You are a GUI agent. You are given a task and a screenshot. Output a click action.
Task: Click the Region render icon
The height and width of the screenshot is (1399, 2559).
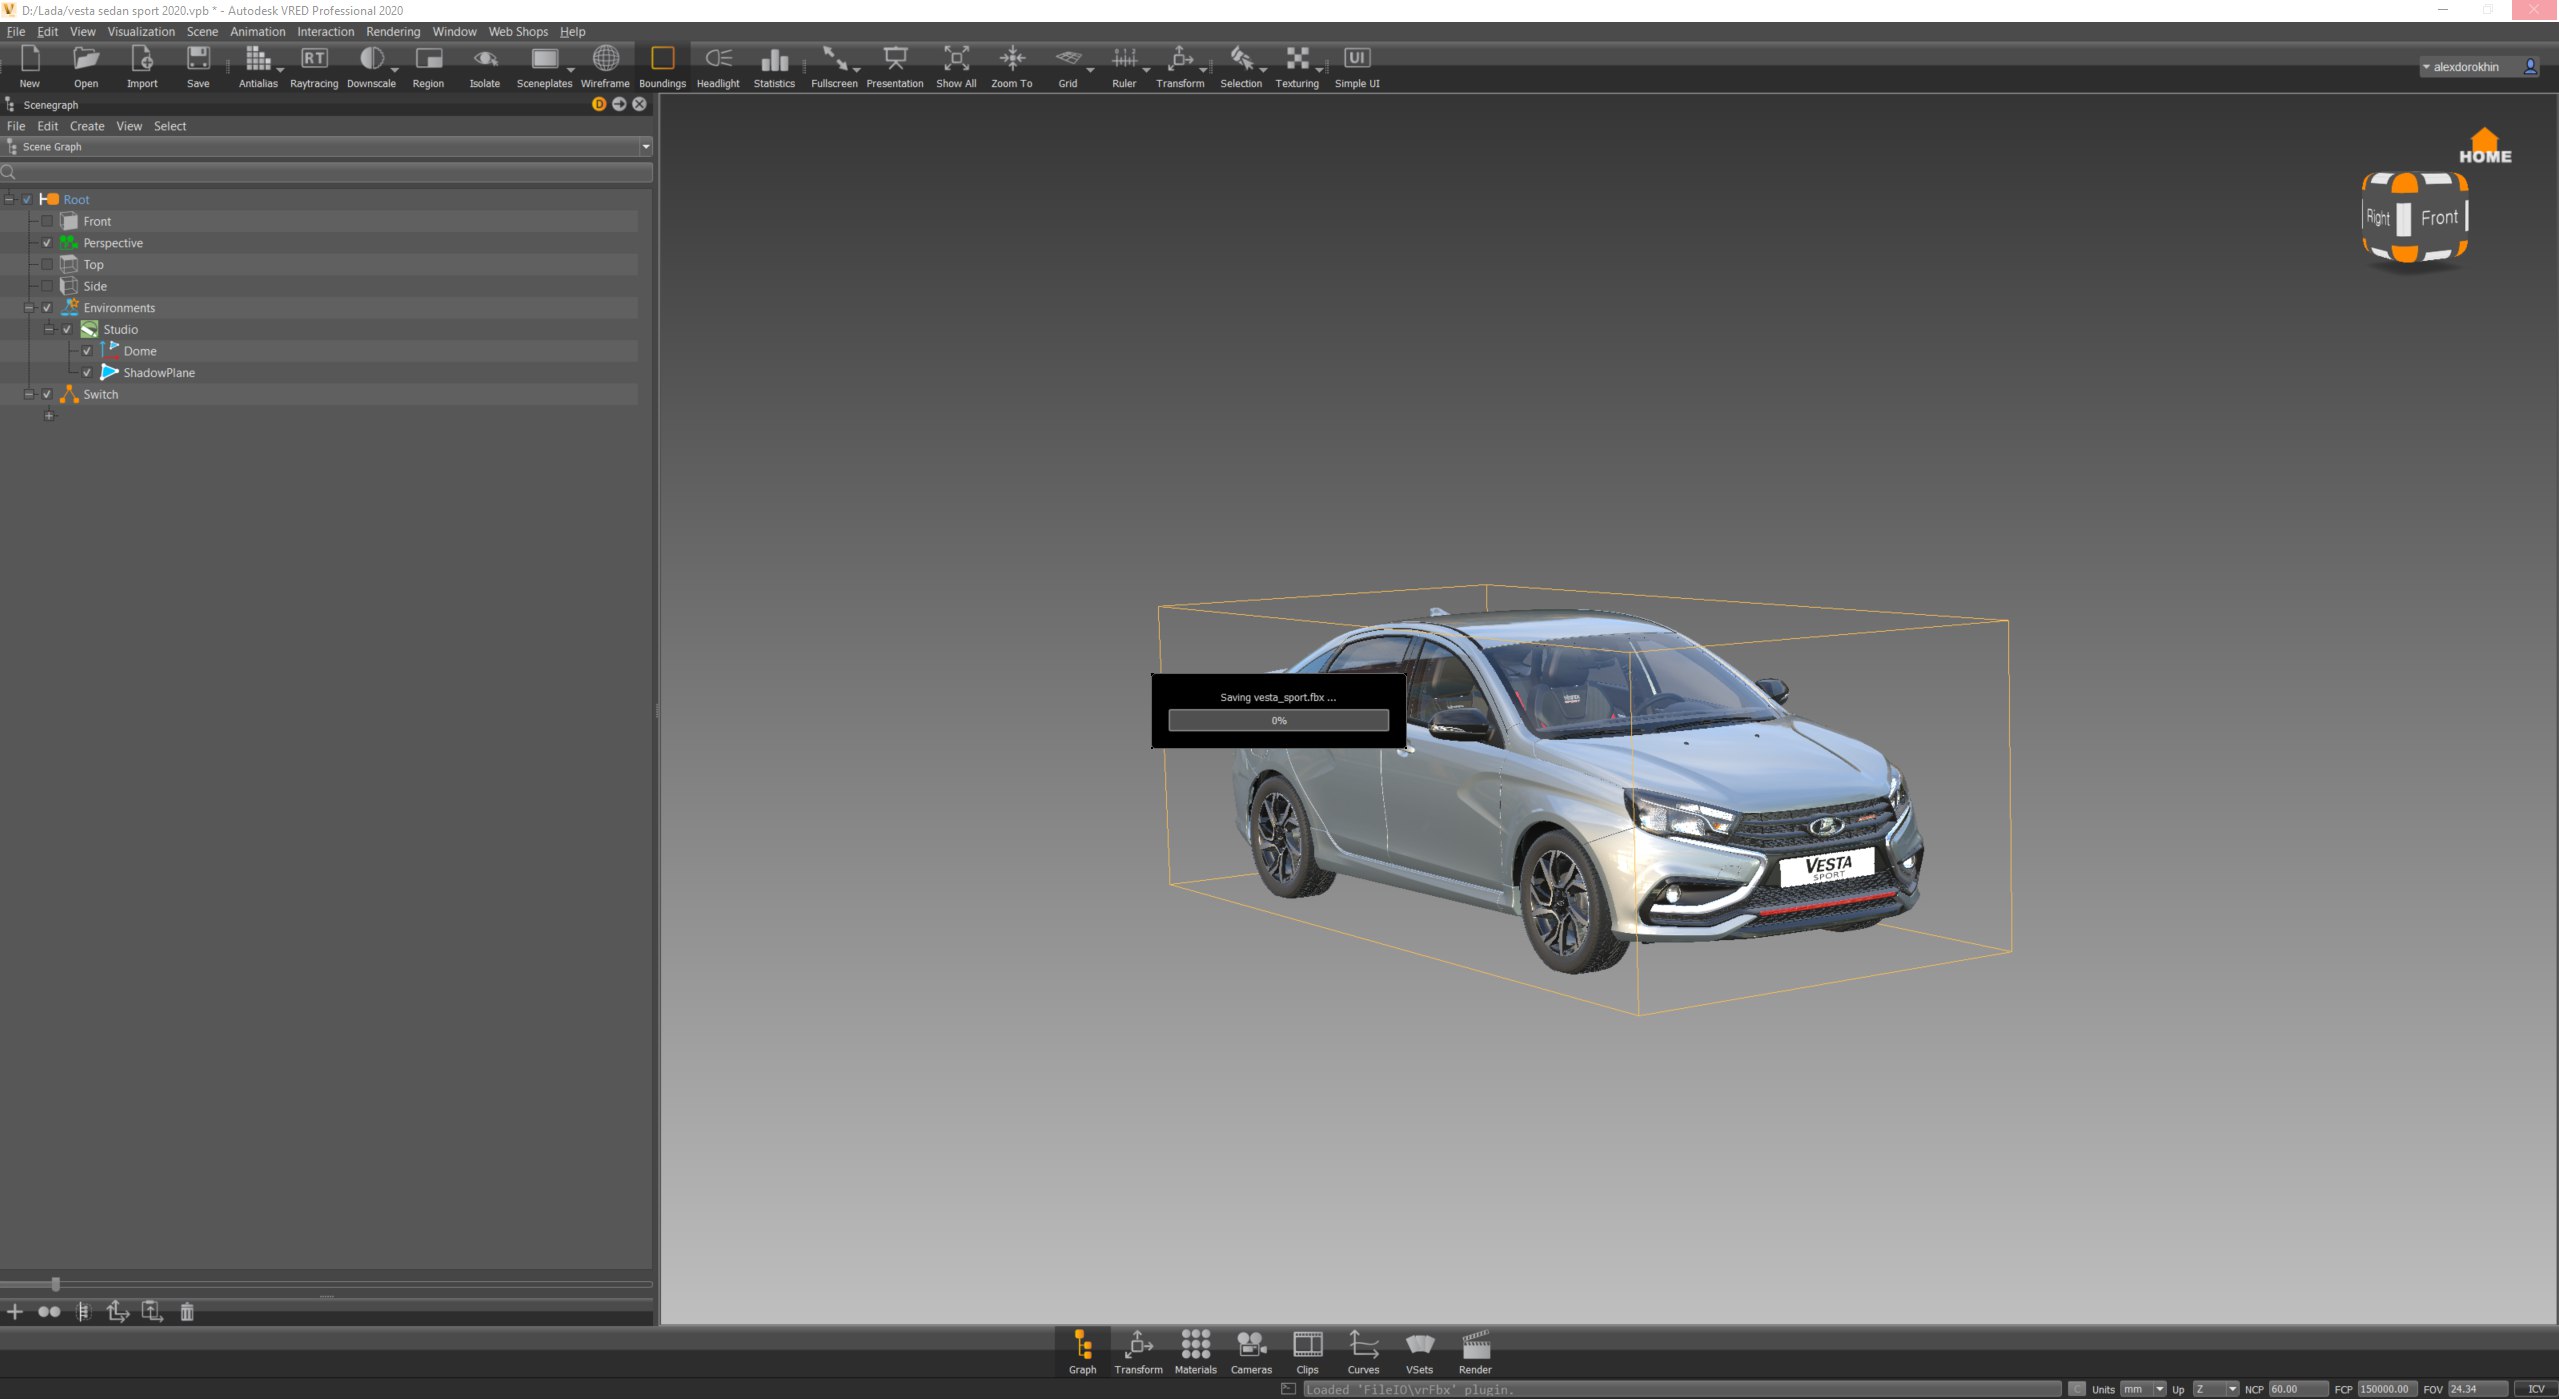click(428, 58)
